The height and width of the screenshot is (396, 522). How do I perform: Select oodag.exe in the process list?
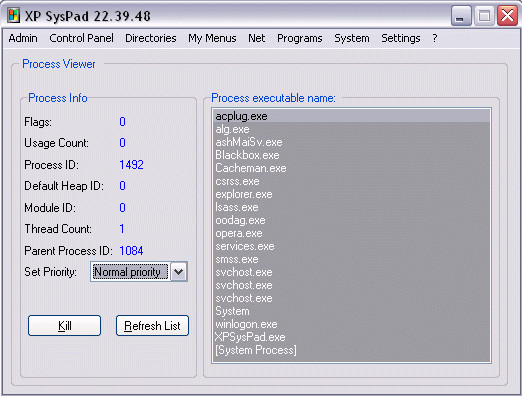pos(351,220)
